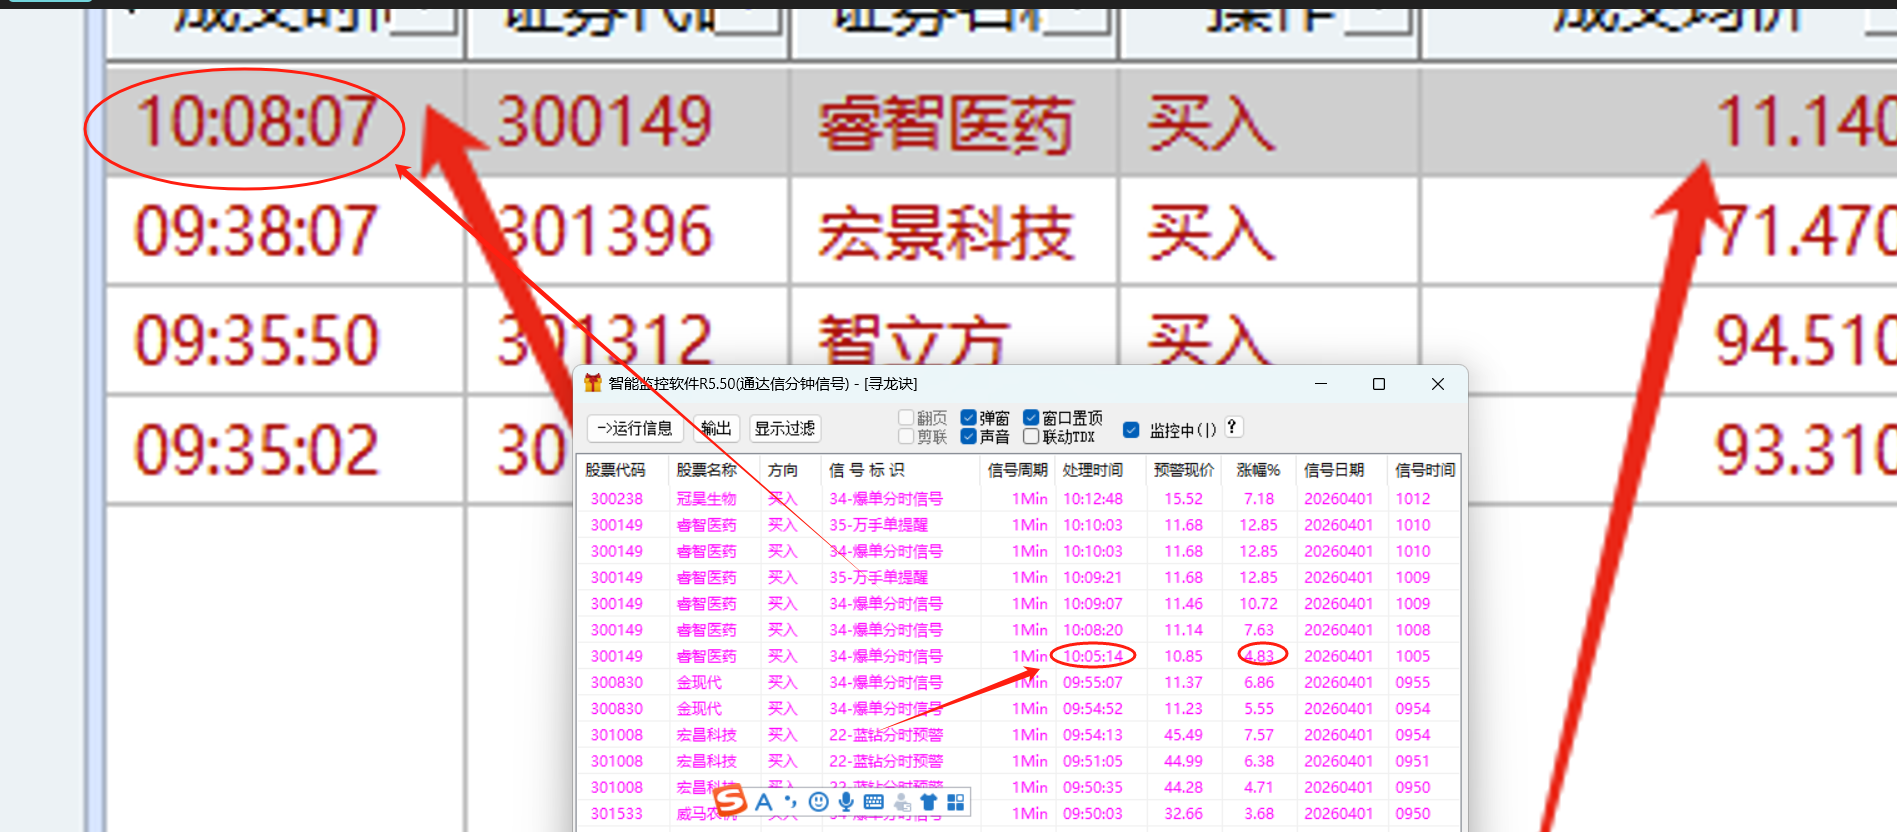Click the 45.49 alert price cell
Image resolution: width=1897 pixels, height=832 pixels.
pos(1183,735)
